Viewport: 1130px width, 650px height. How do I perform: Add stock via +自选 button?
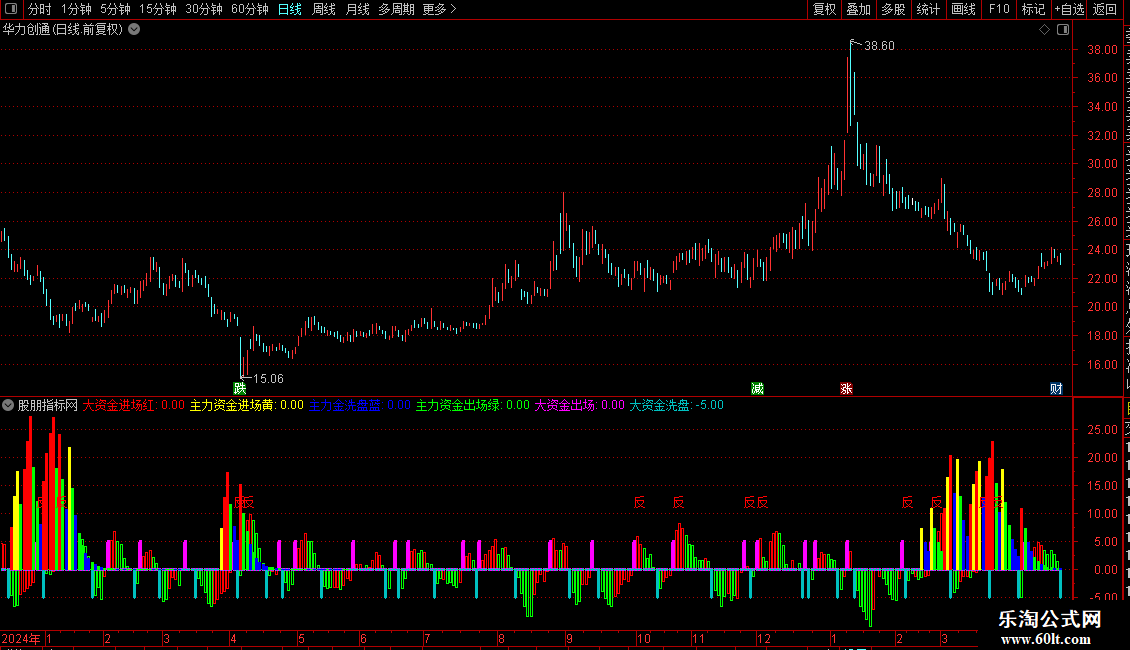click(1069, 9)
